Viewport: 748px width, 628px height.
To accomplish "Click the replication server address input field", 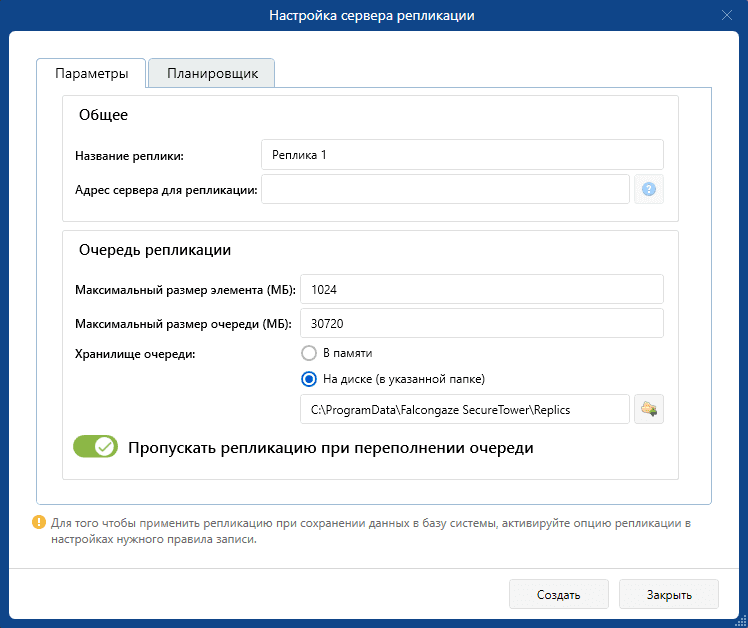I will tap(445, 189).
